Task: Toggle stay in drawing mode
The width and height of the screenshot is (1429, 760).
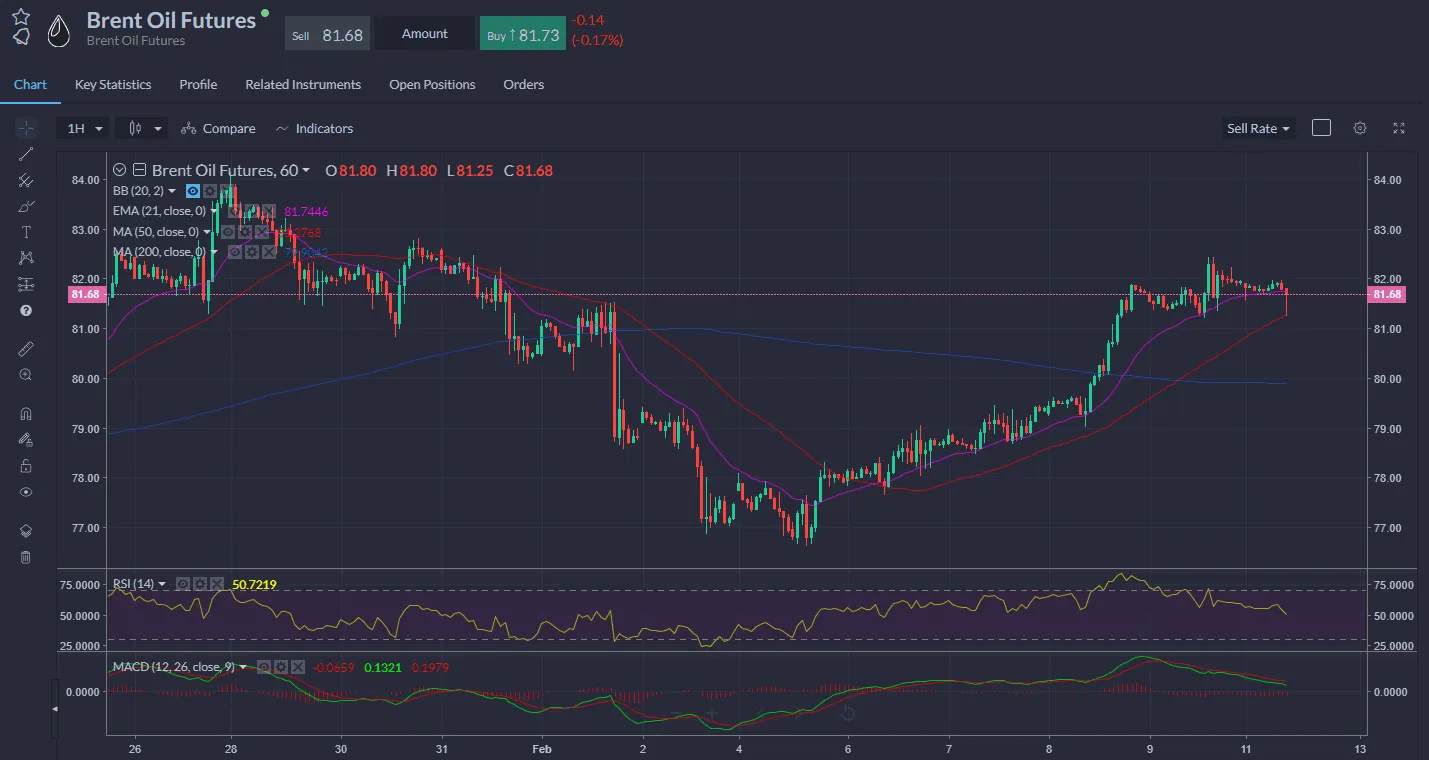Action: [x=26, y=440]
